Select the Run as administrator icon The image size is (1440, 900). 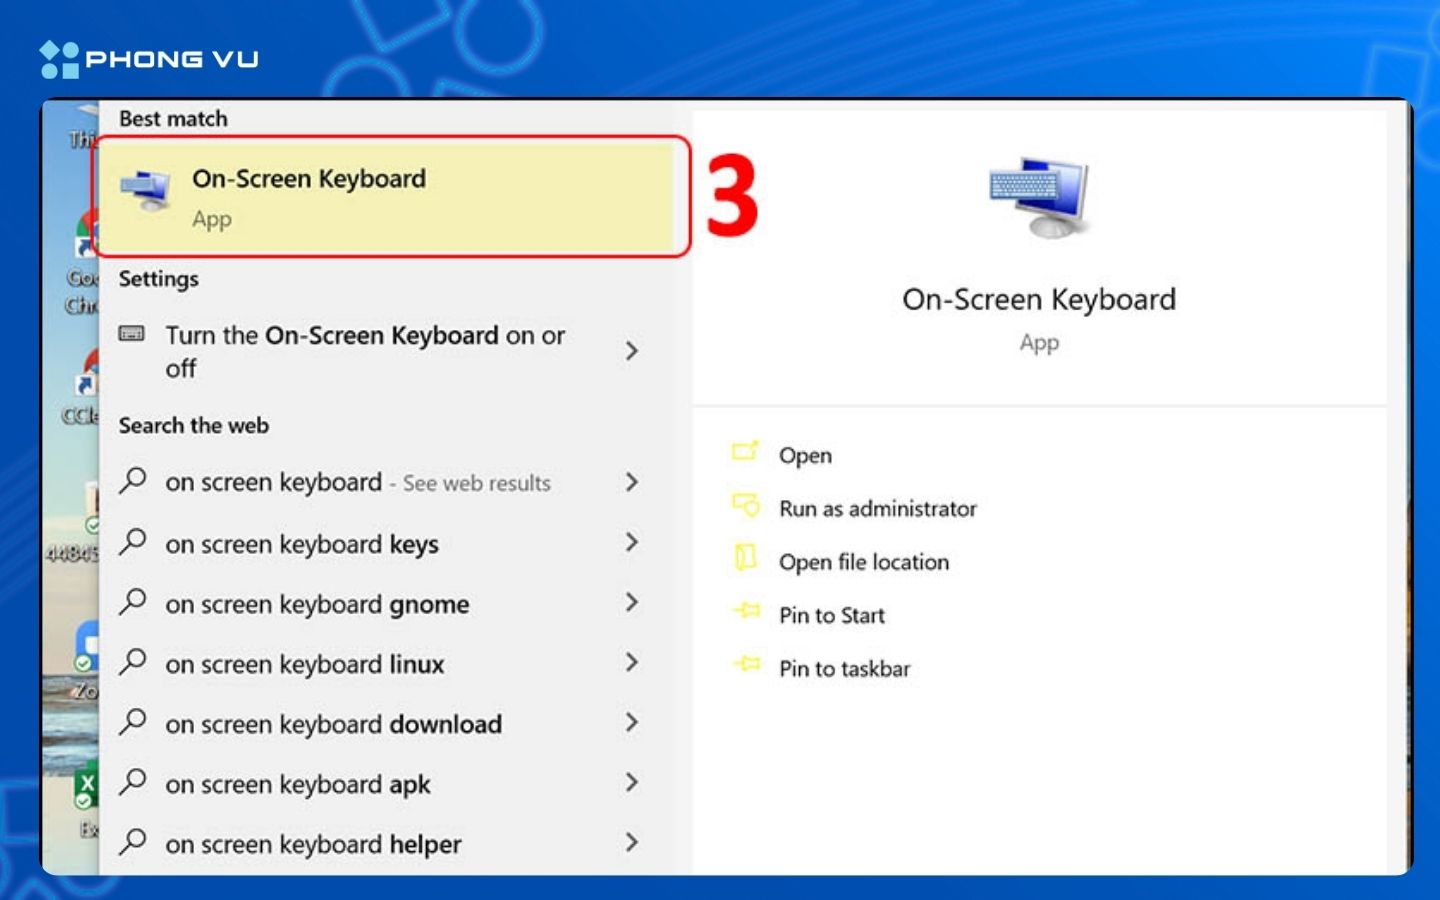(x=747, y=507)
